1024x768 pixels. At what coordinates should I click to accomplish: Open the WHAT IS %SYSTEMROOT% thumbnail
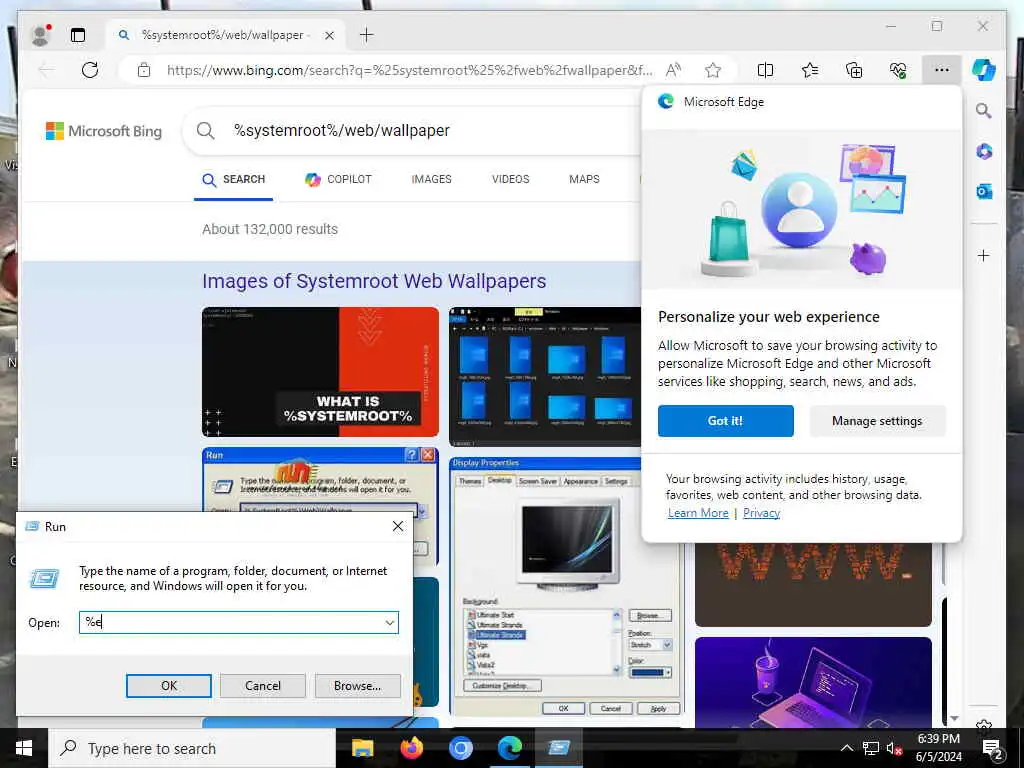[x=320, y=372]
